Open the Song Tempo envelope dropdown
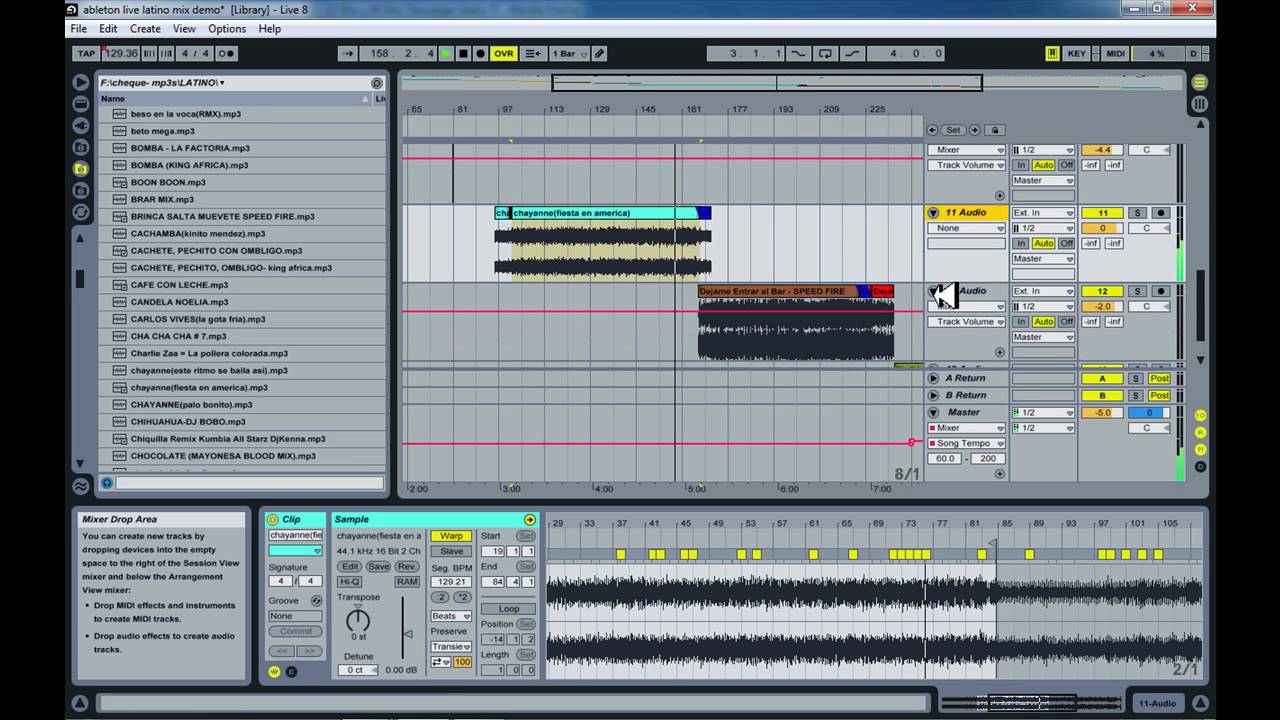1280x720 pixels. pos(967,443)
